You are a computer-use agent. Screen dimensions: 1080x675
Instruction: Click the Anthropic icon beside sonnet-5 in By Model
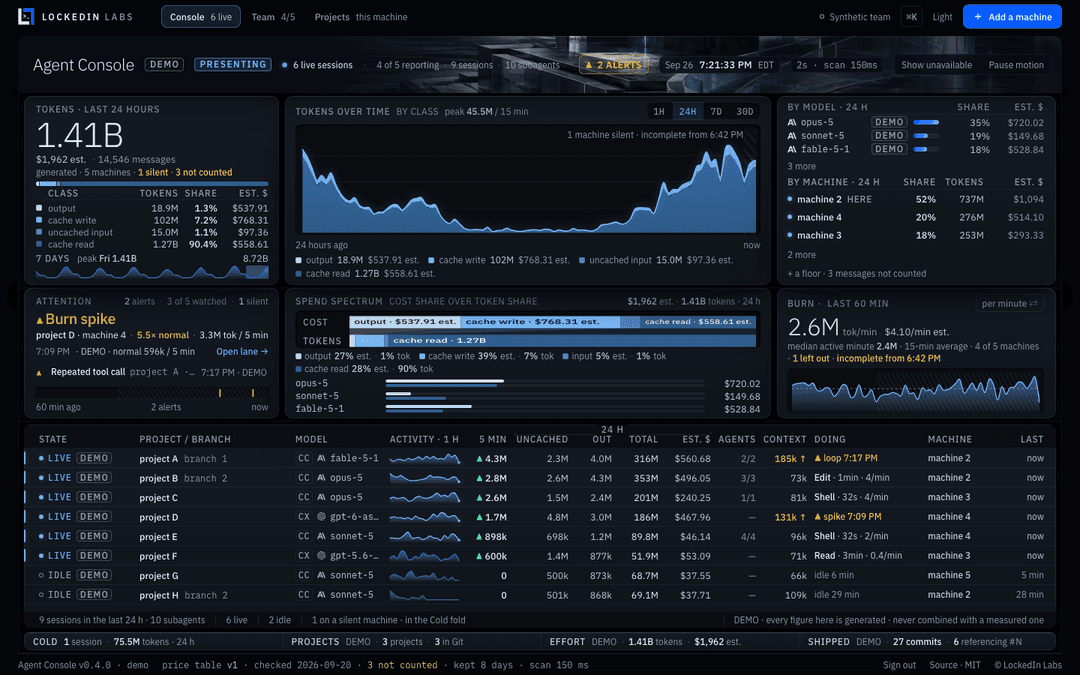coord(792,136)
